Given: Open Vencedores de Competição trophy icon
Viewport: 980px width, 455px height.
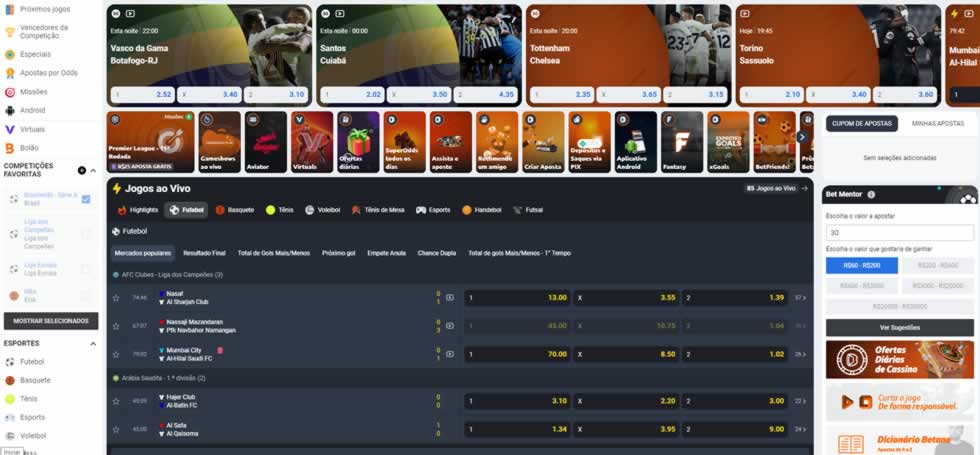Looking at the screenshot, I should 9,32.
